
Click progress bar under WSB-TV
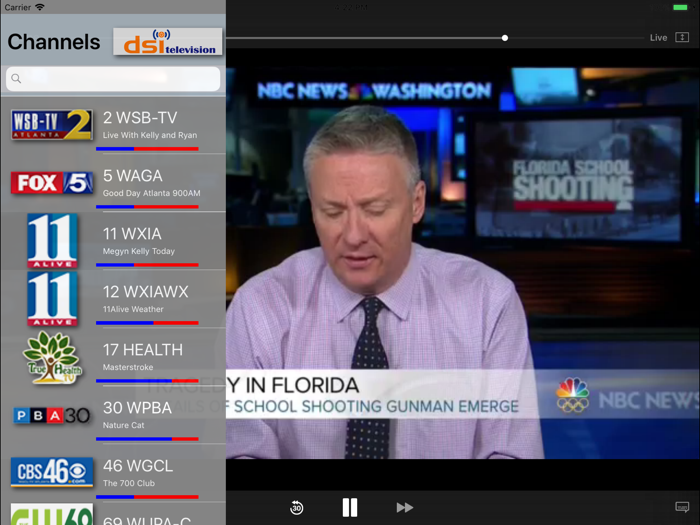click(147, 149)
